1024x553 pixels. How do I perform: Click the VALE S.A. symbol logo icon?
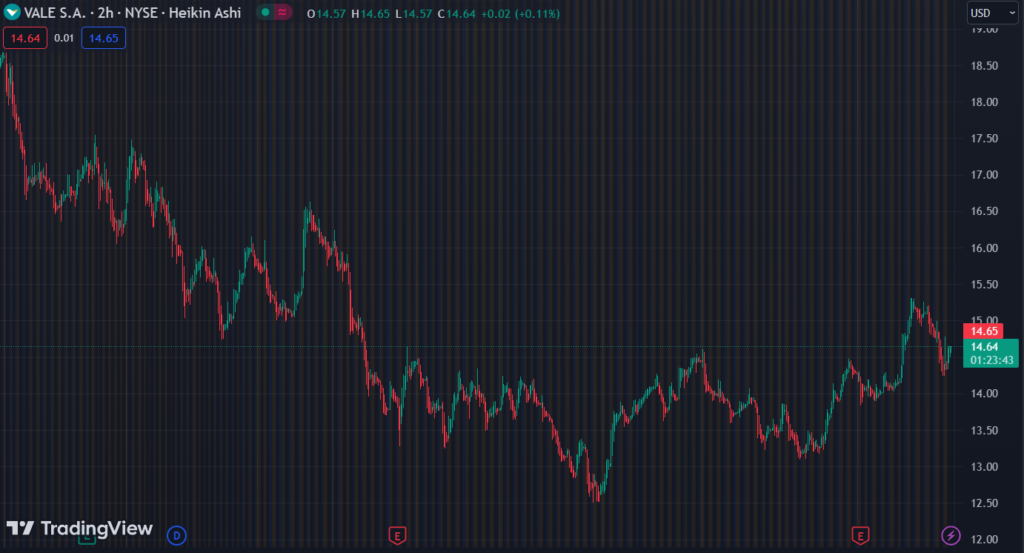pos(12,12)
